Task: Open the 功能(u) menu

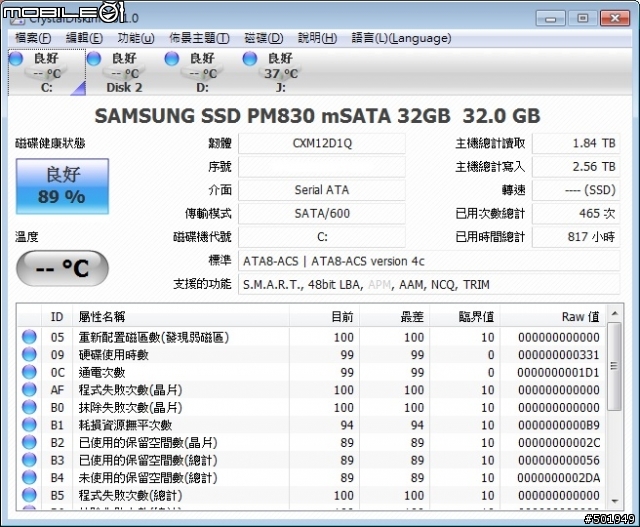Action: [136, 38]
